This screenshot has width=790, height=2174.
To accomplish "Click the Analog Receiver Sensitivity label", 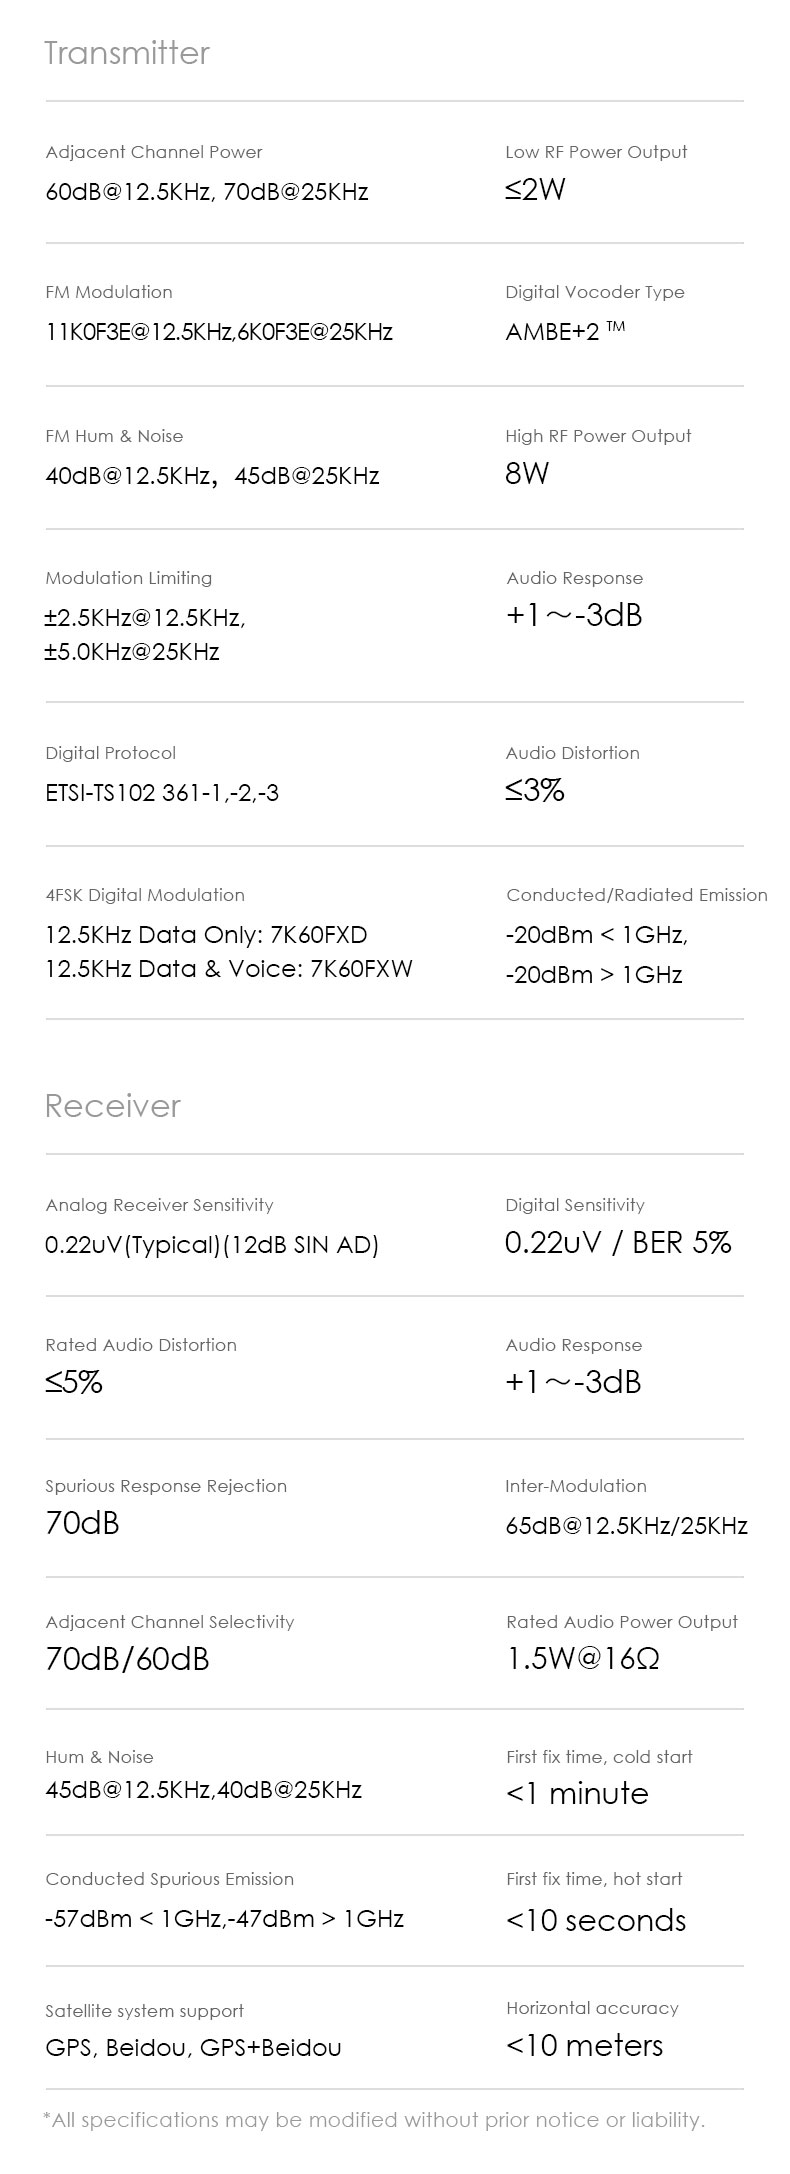I will click(x=159, y=1205).
